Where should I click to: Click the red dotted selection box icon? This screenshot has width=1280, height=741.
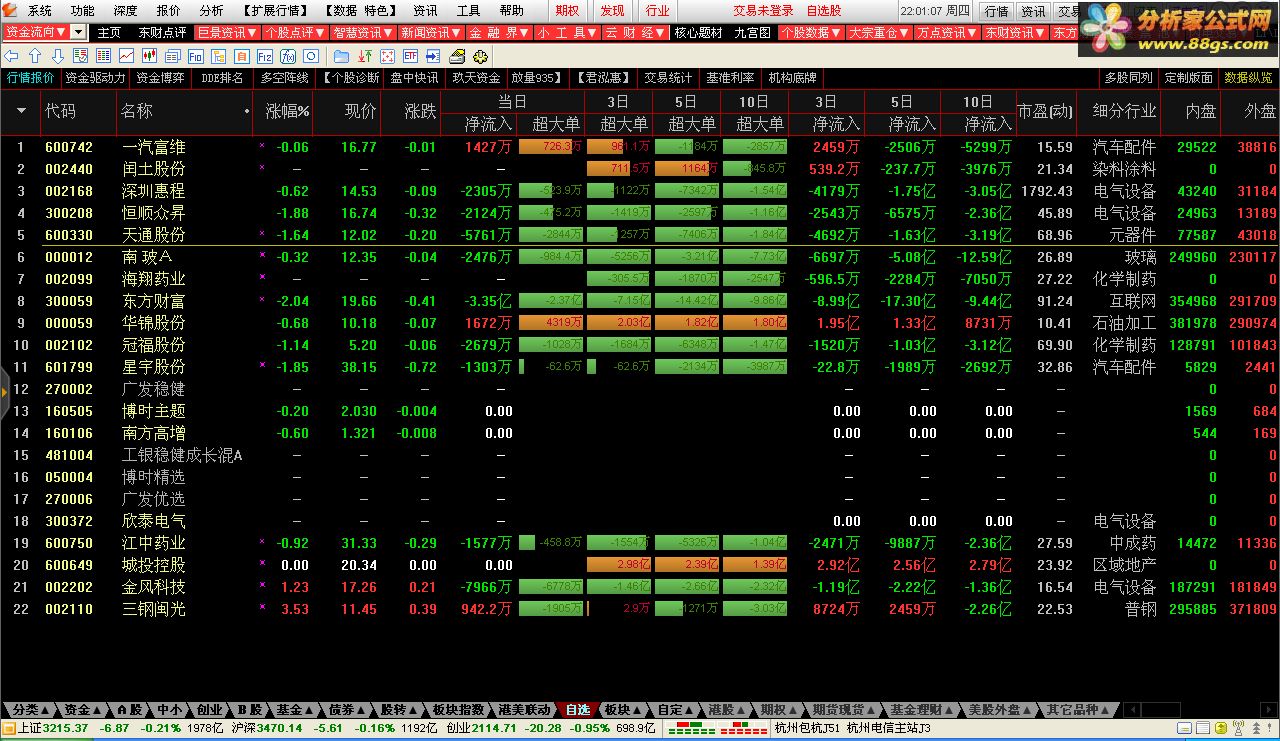tap(388, 56)
